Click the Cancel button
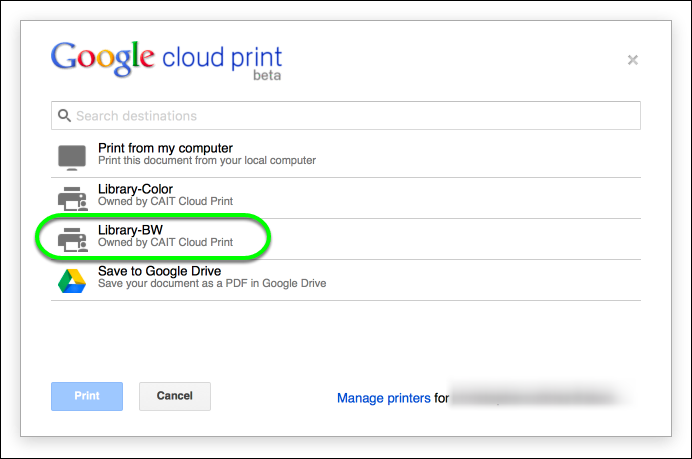 175,396
